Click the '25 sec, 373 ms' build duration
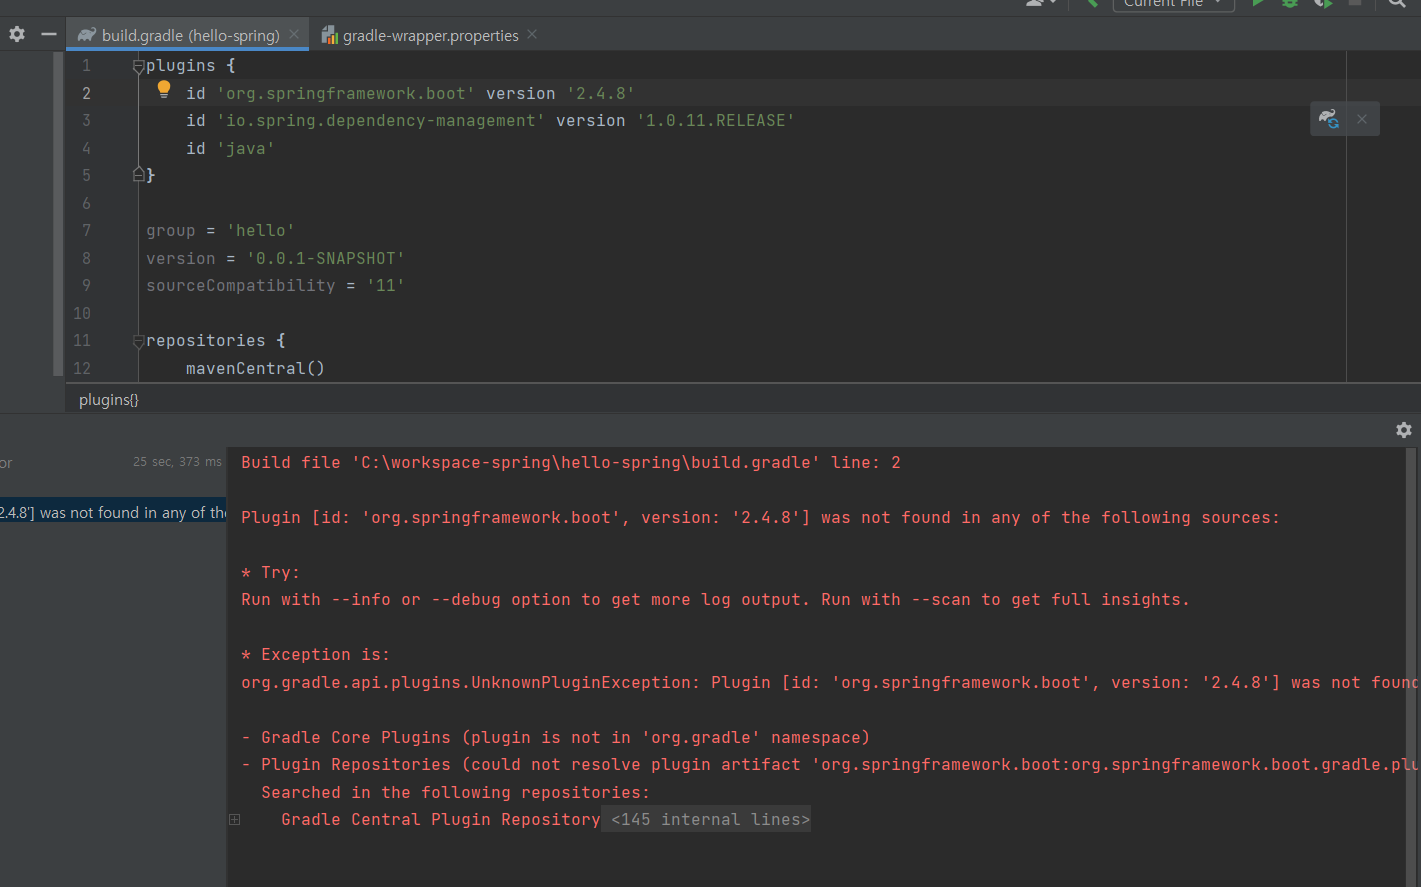Image resolution: width=1421 pixels, height=887 pixels. point(177,462)
